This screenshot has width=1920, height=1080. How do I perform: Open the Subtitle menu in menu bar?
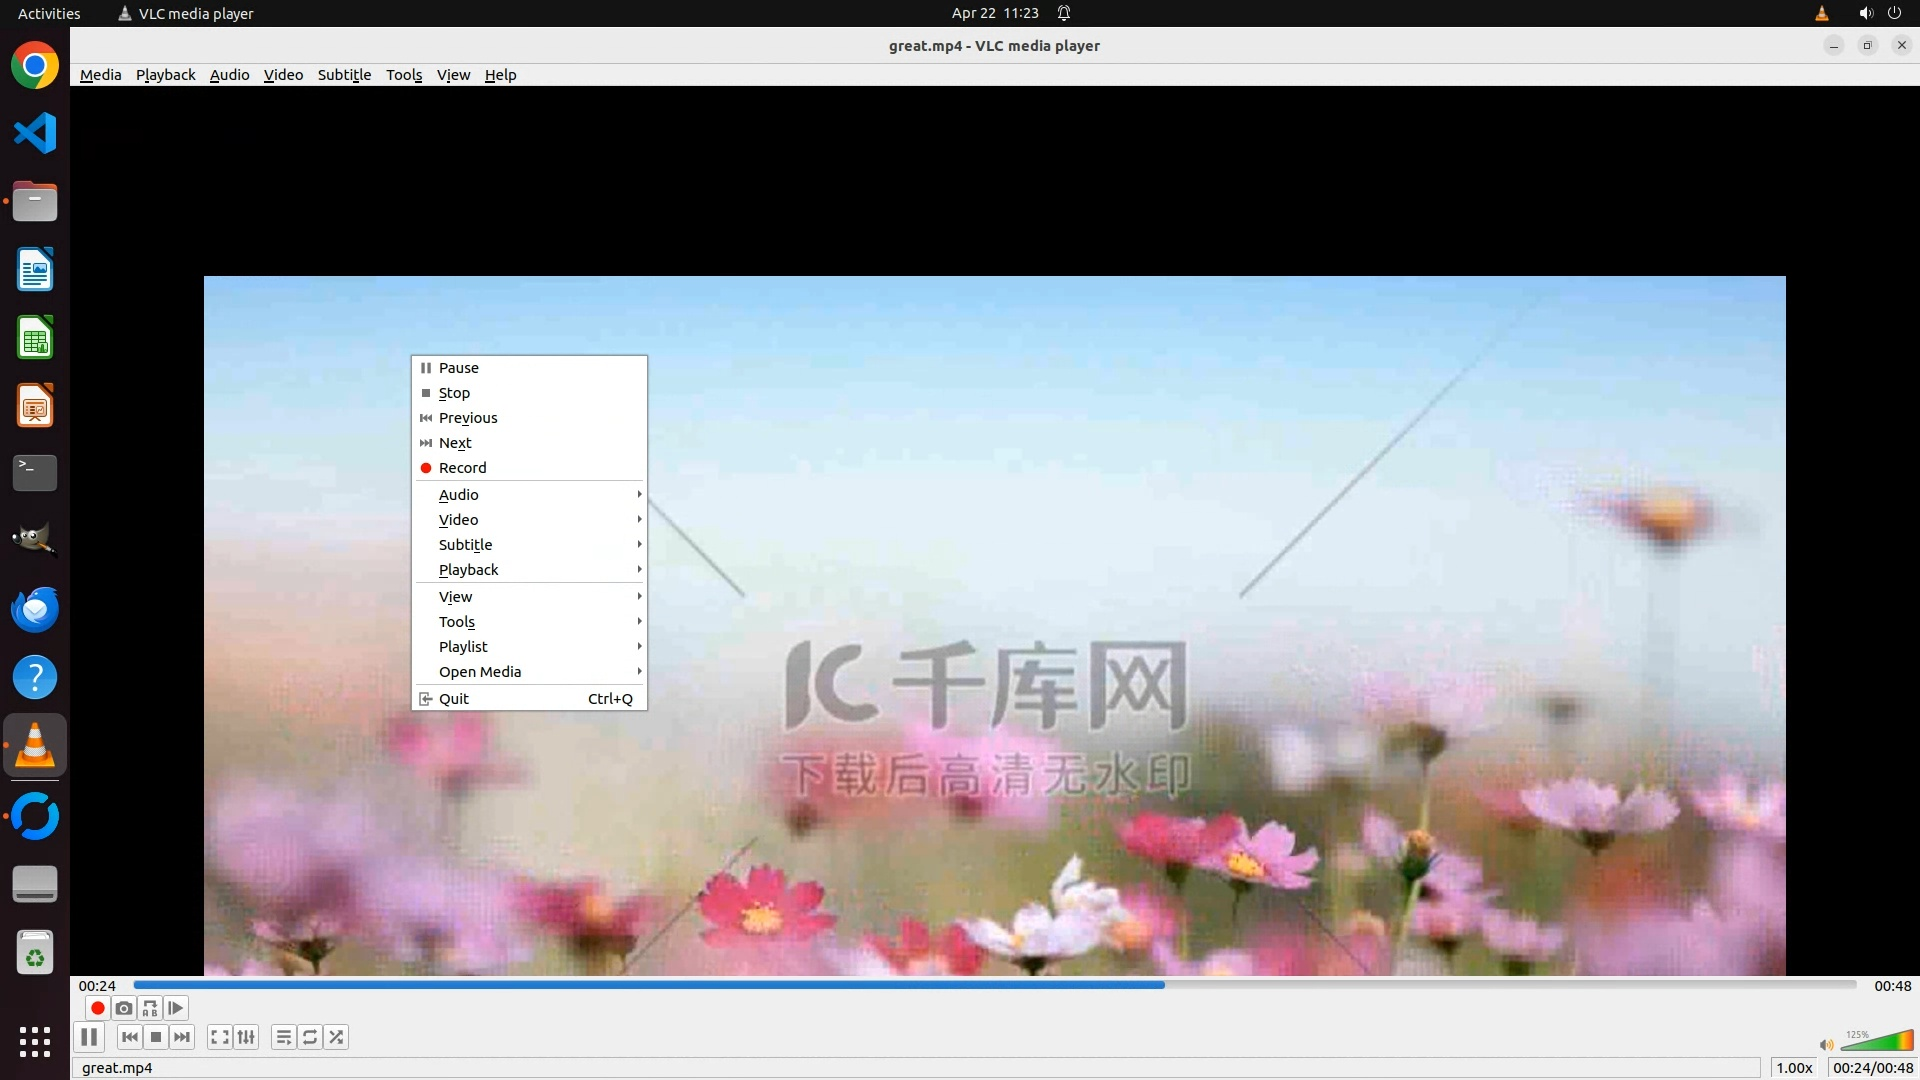344,75
